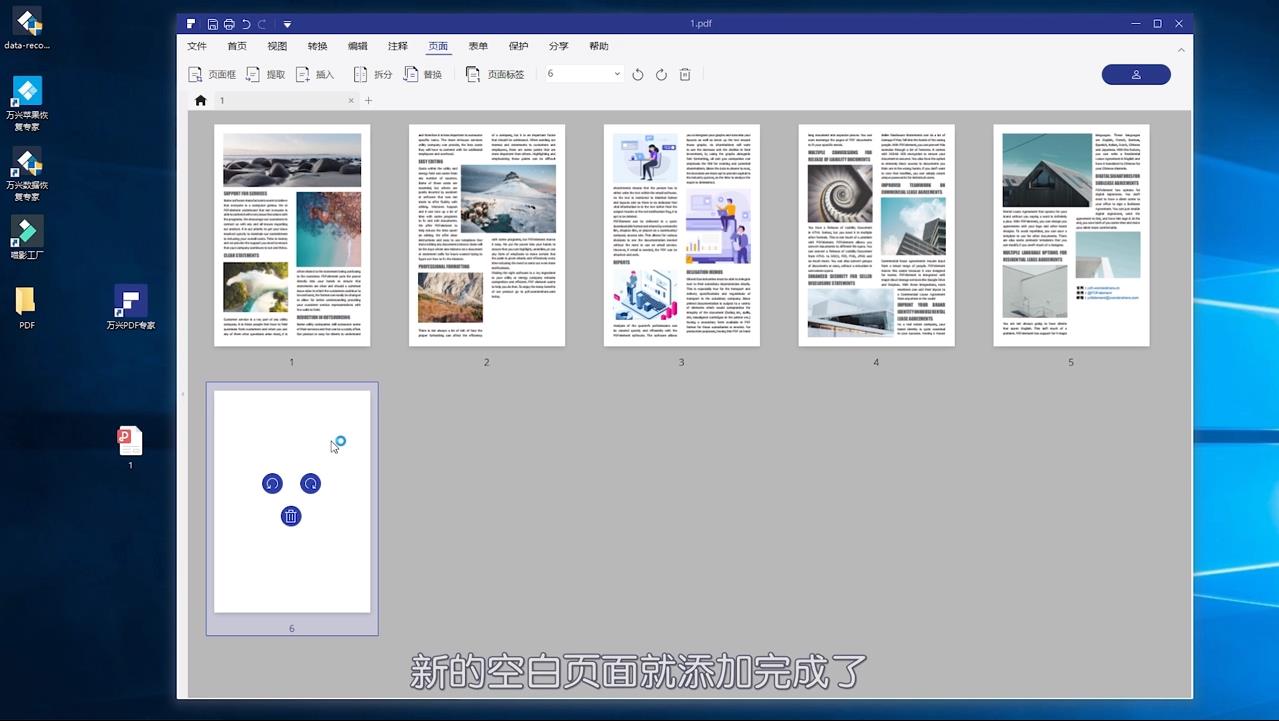Select page 2 thumbnail
1279x721 pixels.
click(487, 235)
